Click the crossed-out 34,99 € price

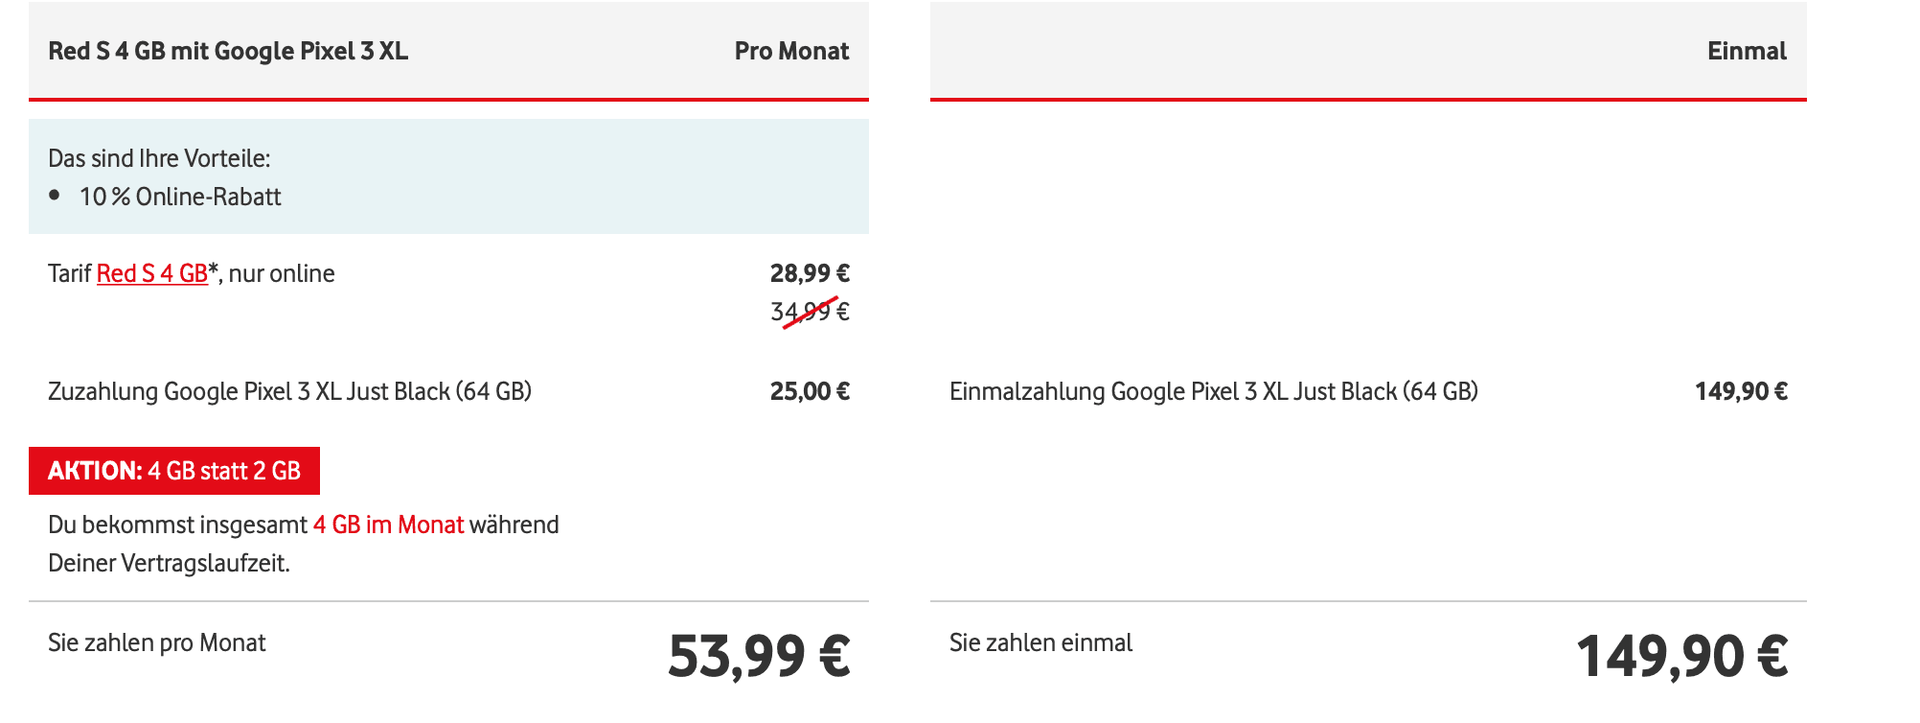pyautogui.click(x=809, y=311)
